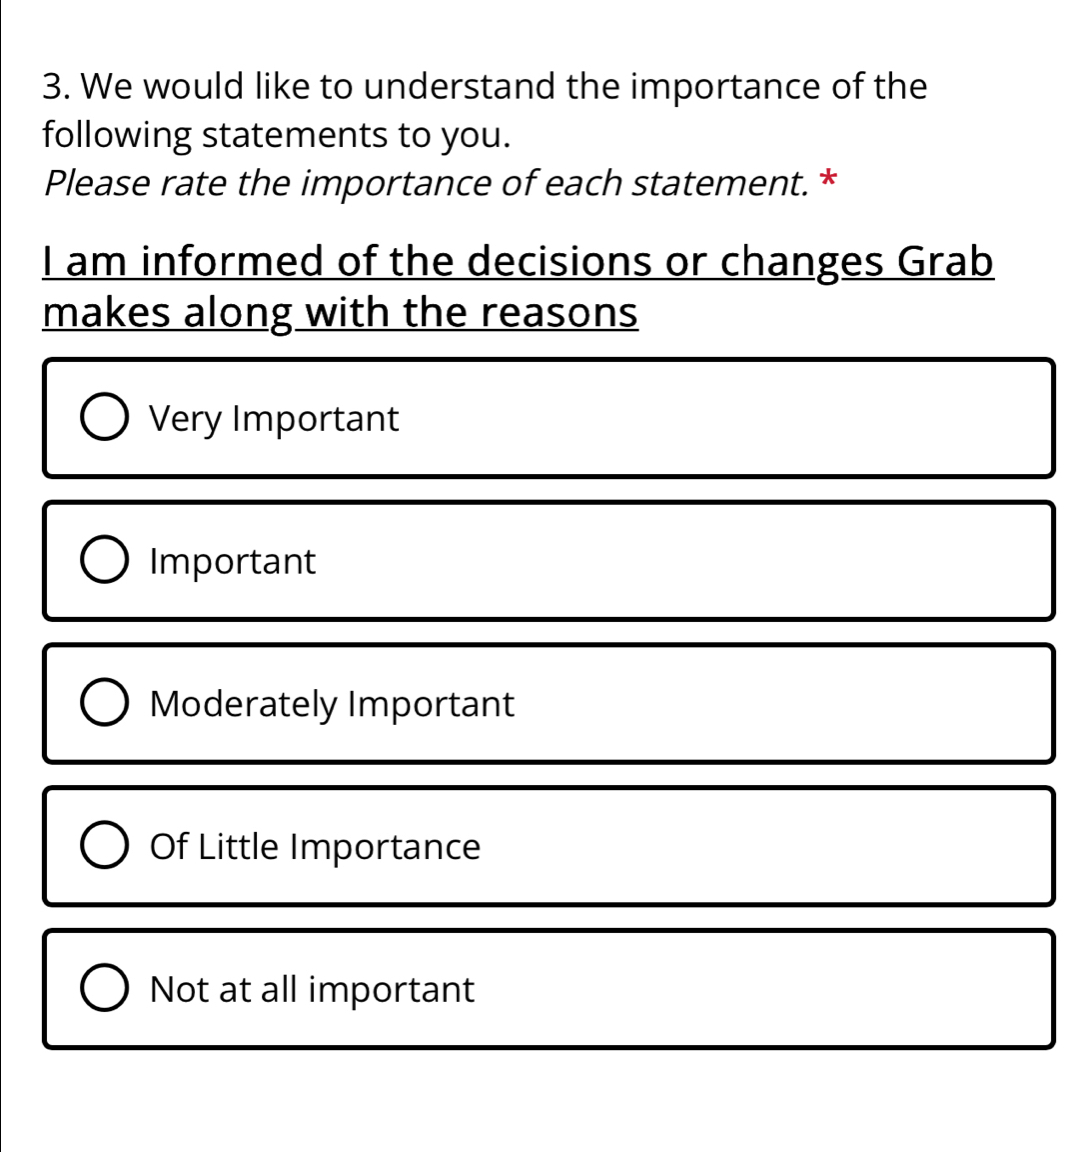Click the "Not at all important" label text

[x=312, y=990]
